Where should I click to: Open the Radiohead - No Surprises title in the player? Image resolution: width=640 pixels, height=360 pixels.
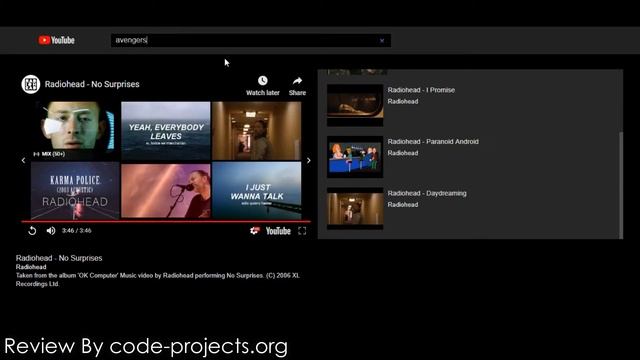click(92, 84)
